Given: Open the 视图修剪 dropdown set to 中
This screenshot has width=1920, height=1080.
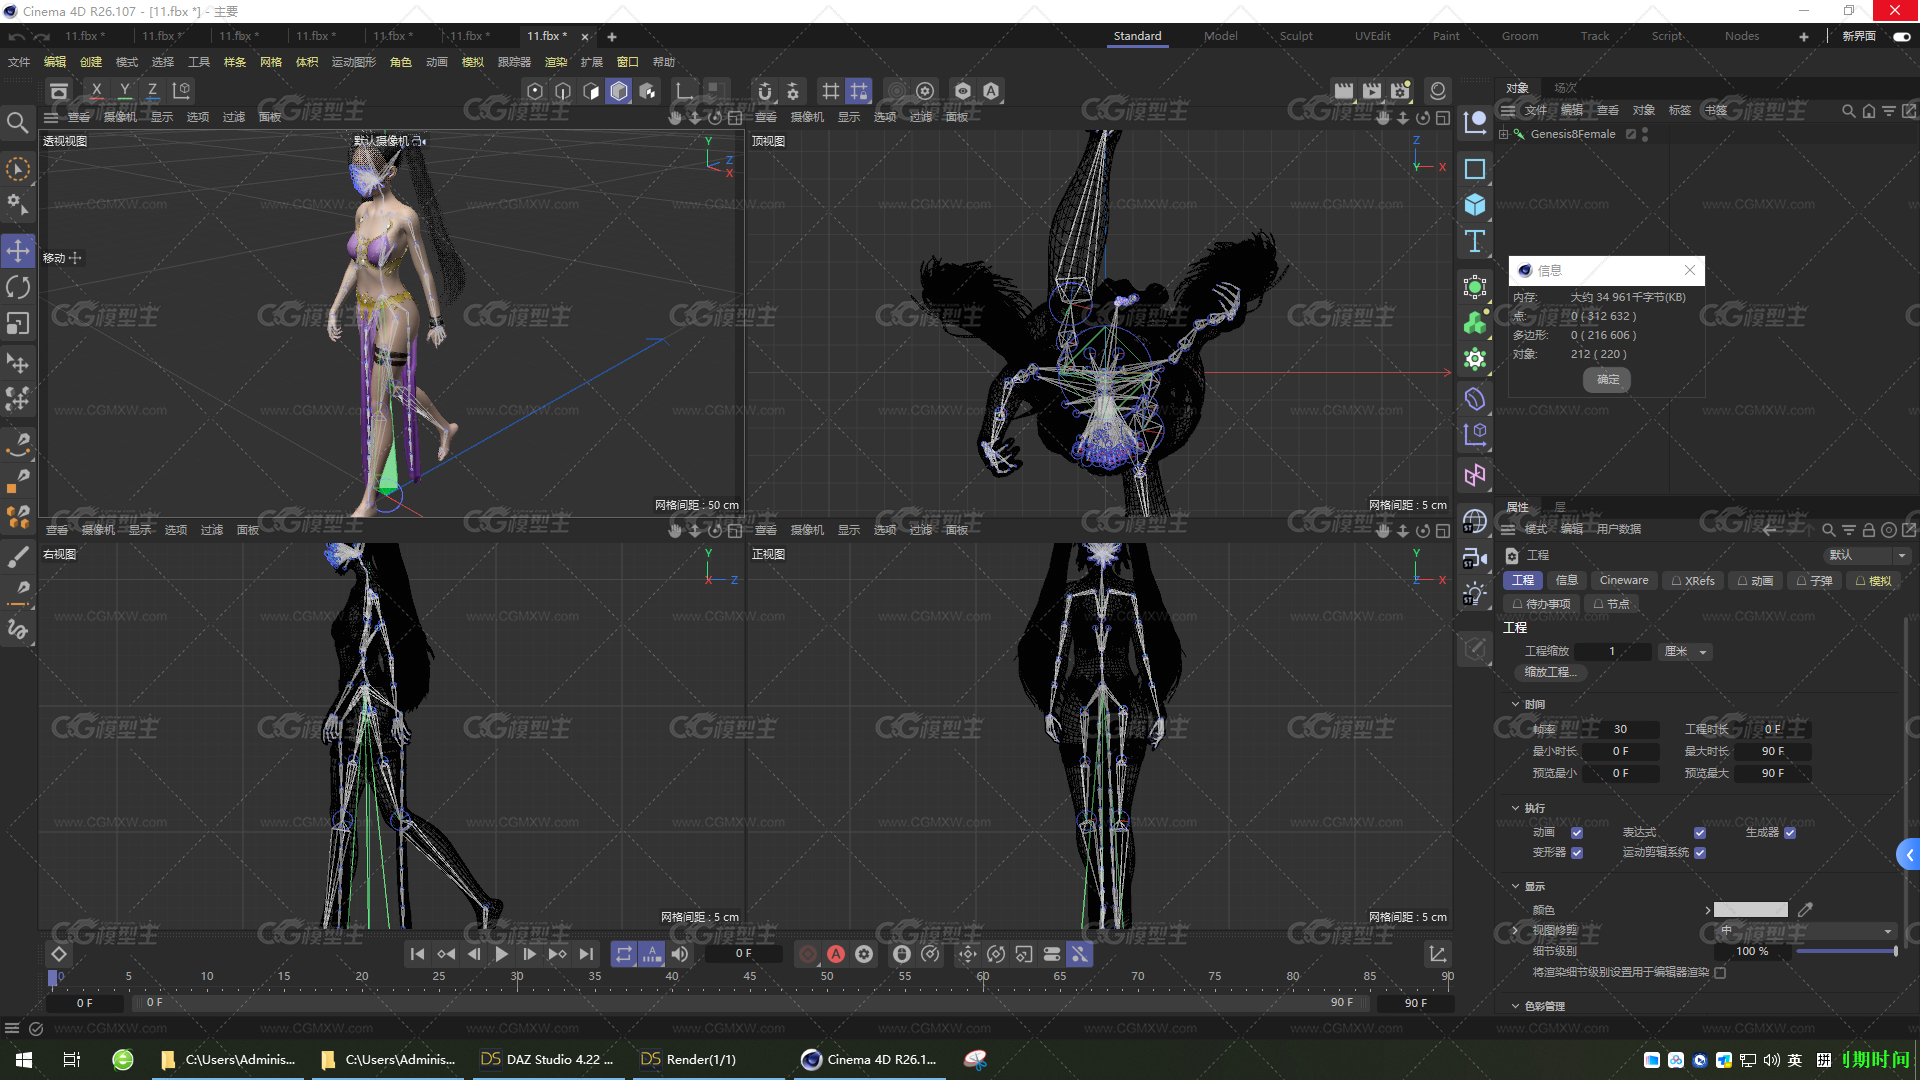Looking at the screenshot, I should (1807, 930).
